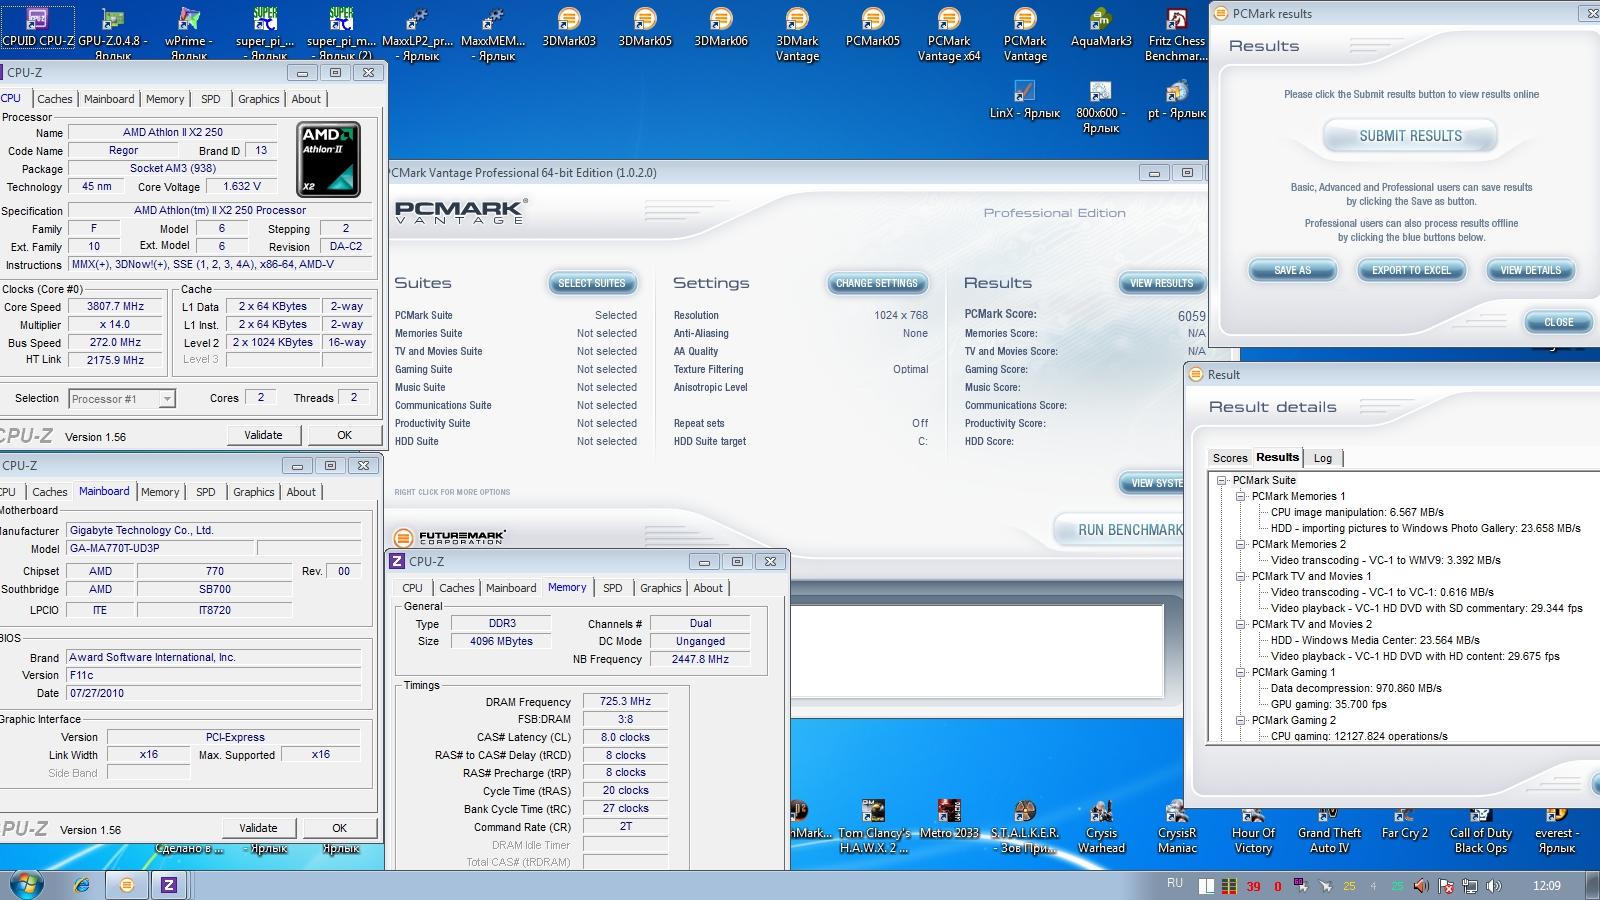Switch to Scores tab in Result details
Screen dimensions: 1600x900
point(1230,458)
